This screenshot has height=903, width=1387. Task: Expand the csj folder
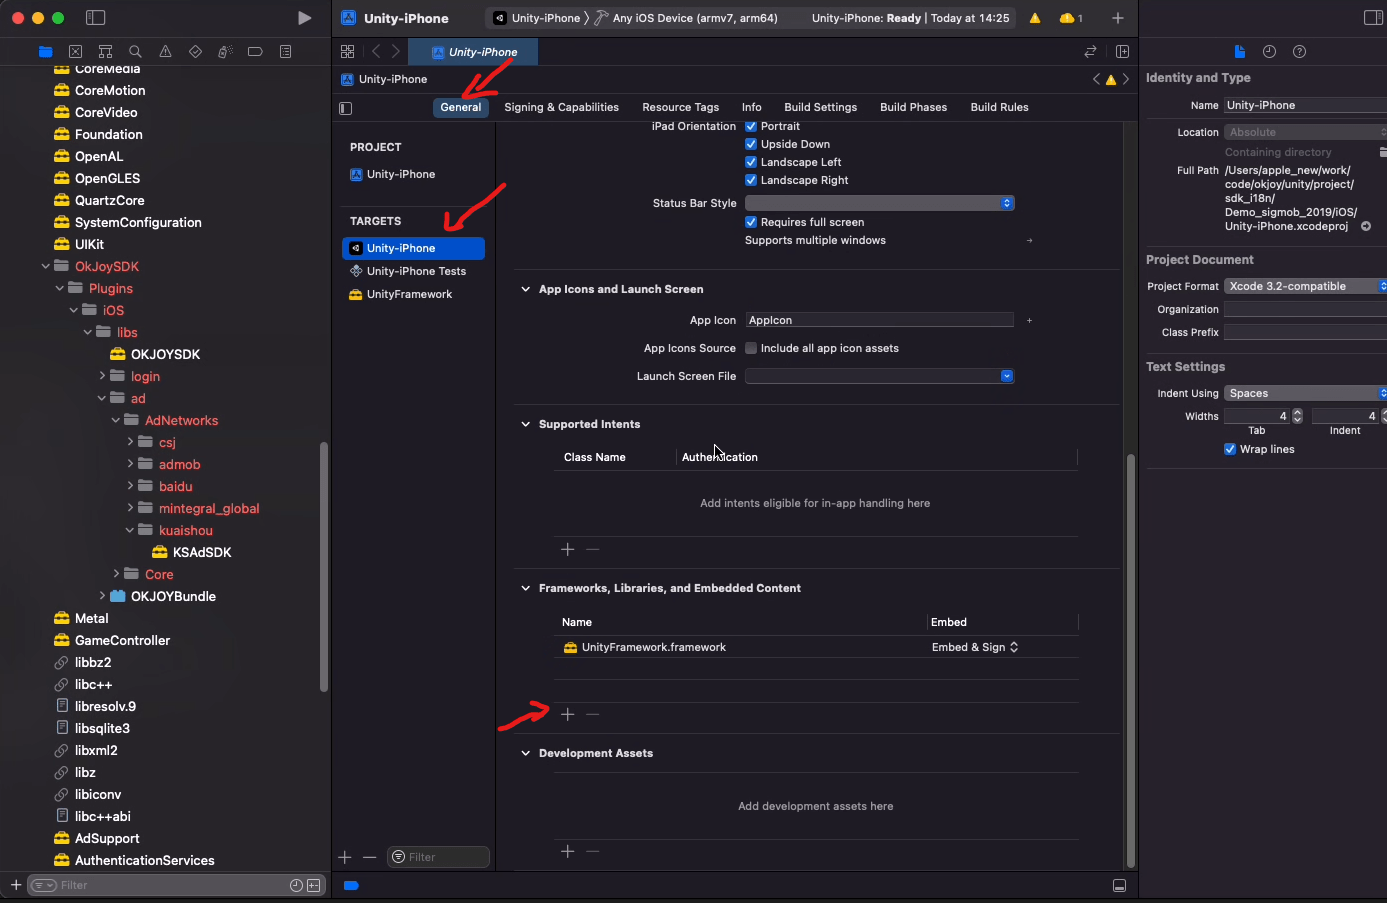[130, 442]
